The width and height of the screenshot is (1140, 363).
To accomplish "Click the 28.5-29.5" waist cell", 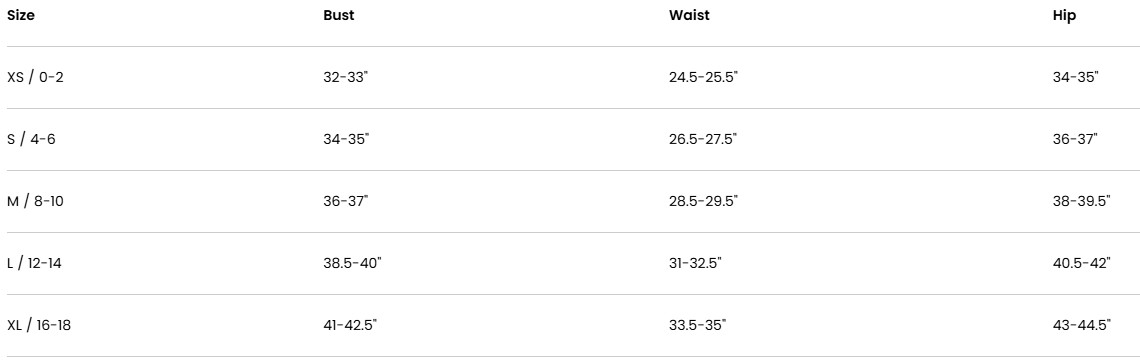I will (703, 202).
